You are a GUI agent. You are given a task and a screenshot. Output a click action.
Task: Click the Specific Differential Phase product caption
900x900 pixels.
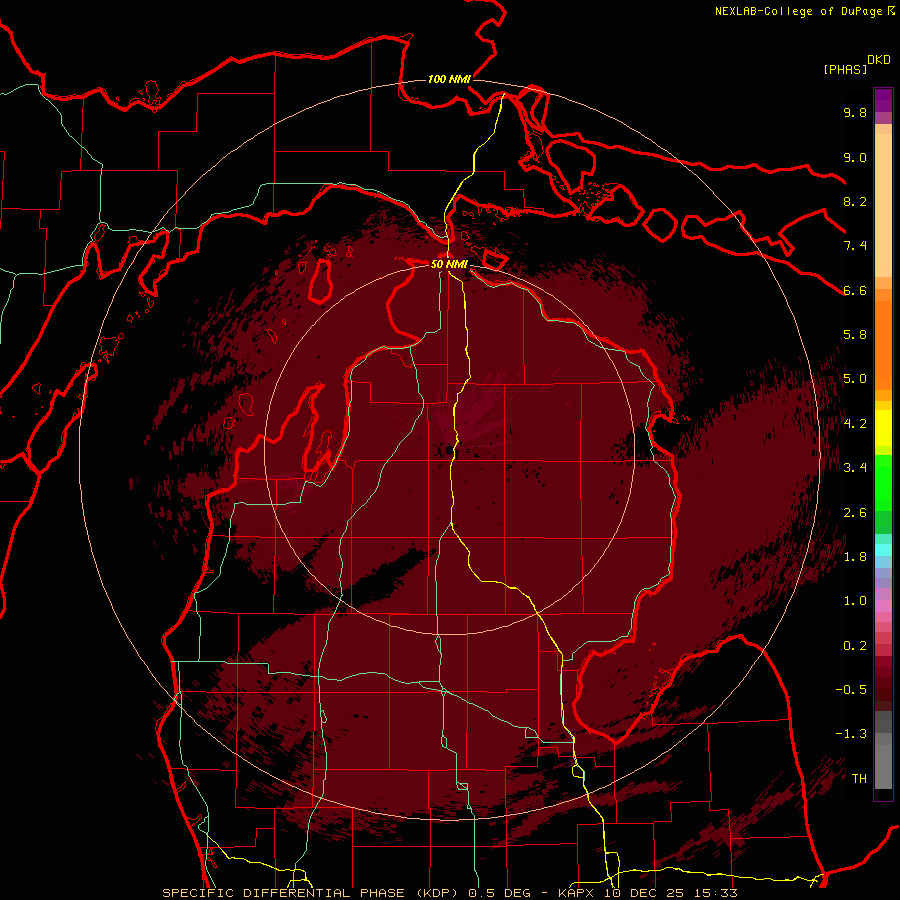tap(449, 893)
